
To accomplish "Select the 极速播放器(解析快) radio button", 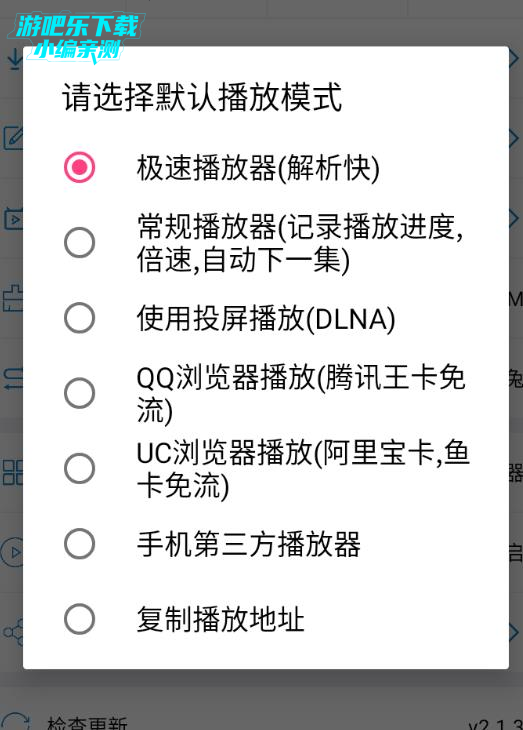I will (x=80, y=167).
